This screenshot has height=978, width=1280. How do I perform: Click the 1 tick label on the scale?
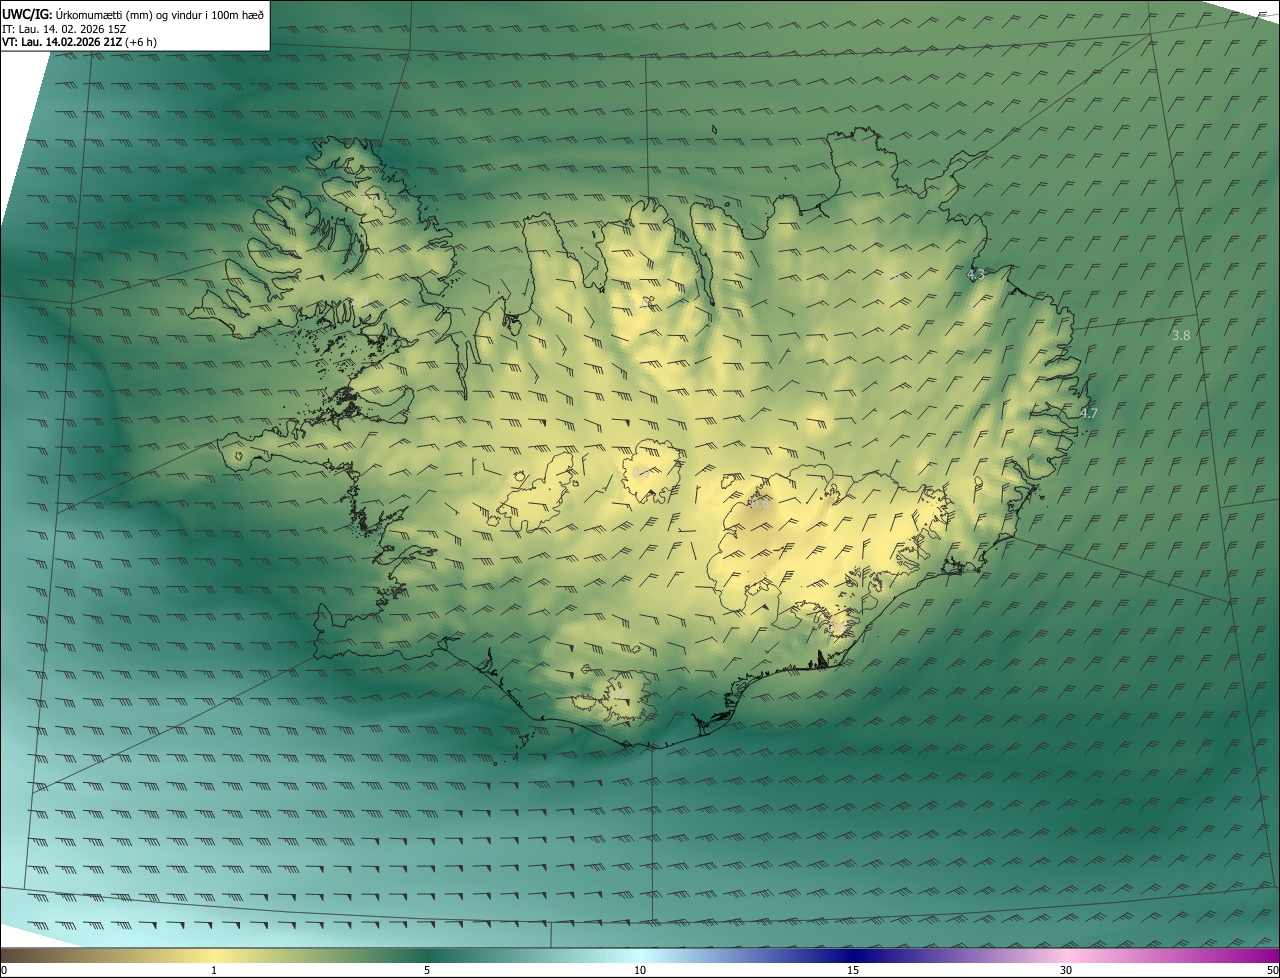pos(214,971)
